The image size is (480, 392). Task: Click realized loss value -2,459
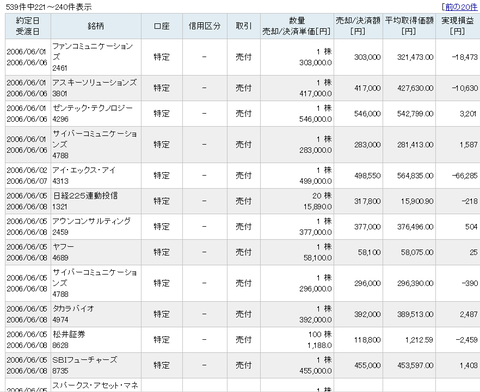pyautogui.click(x=467, y=340)
